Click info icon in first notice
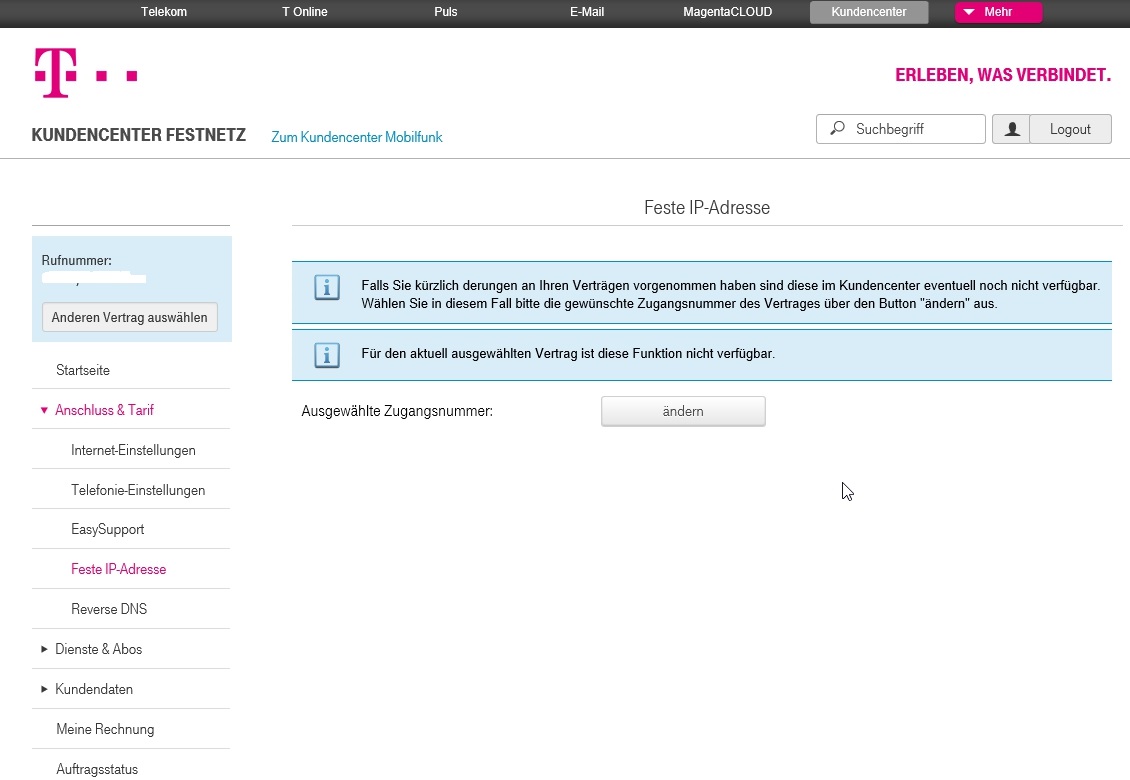1130x780 pixels. (x=327, y=287)
